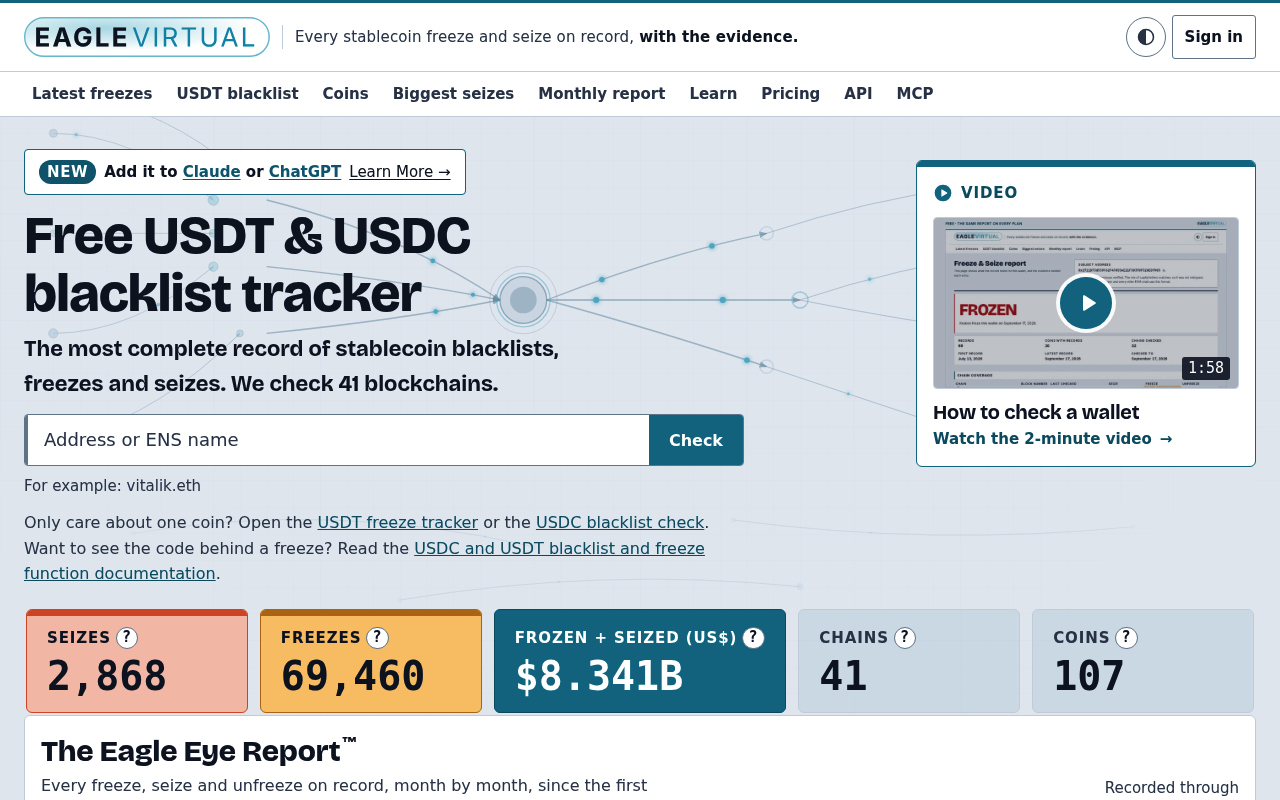Viewport: 1280px width, 800px height.
Task: Open help icon next to CHAINS
Action: pos(905,638)
